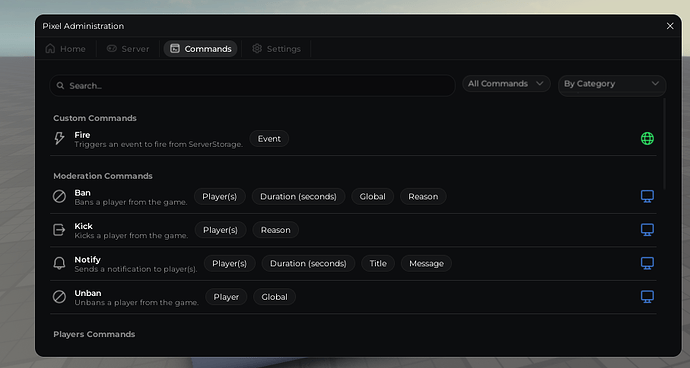Select the Commands tab
Image resolution: width=690 pixels, height=368 pixels.
pyautogui.click(x=201, y=49)
